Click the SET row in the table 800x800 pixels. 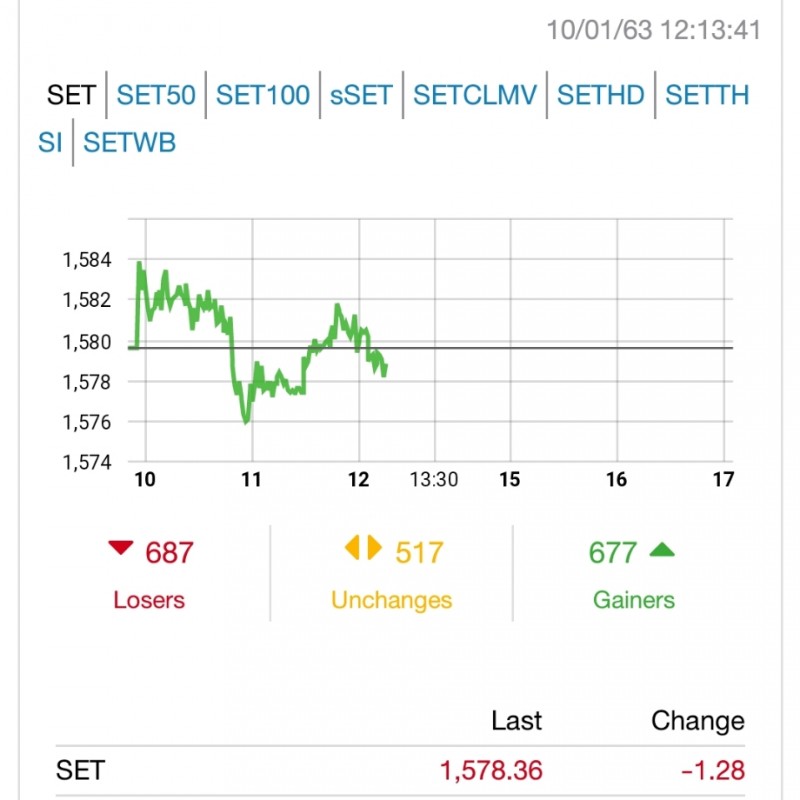tap(400, 771)
